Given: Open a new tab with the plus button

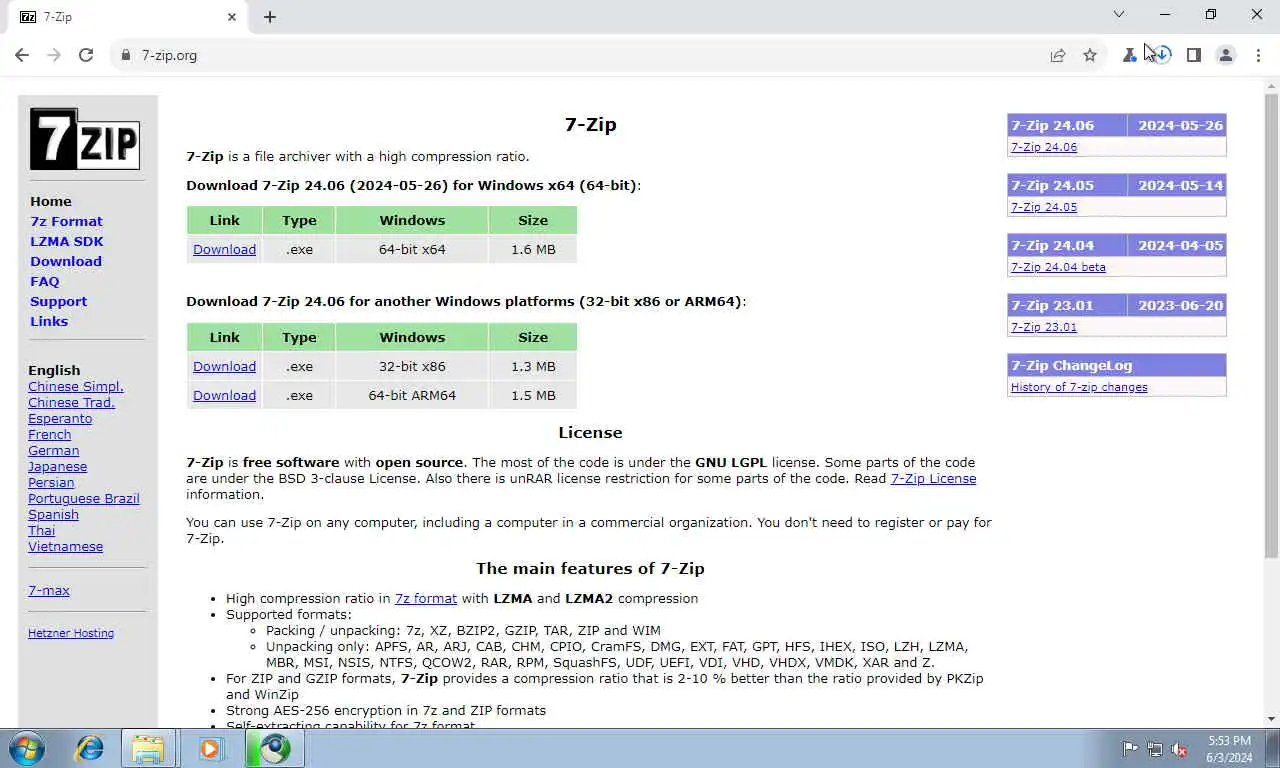Looking at the screenshot, I should (270, 16).
